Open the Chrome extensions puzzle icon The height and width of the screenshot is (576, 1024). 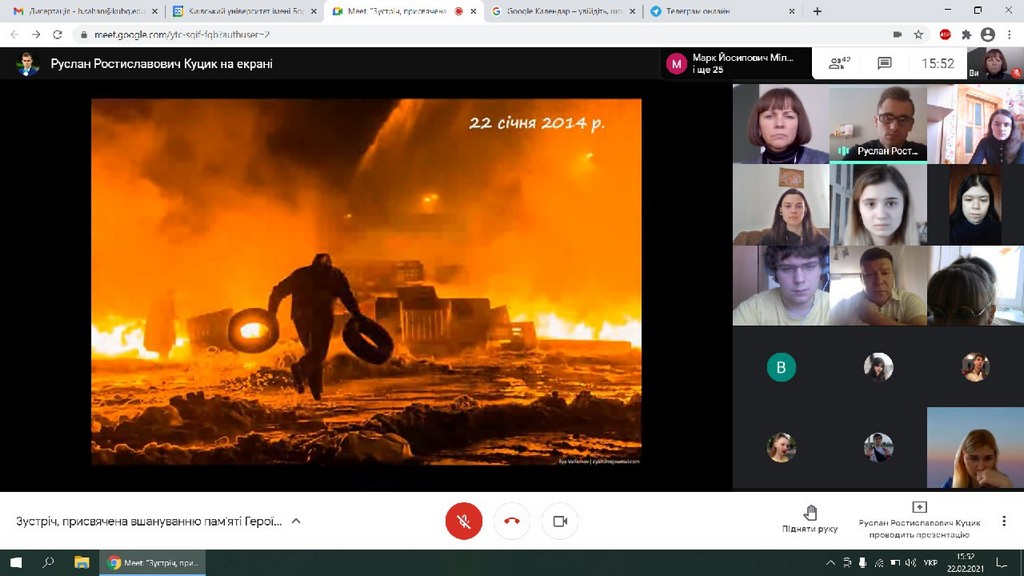point(966,34)
